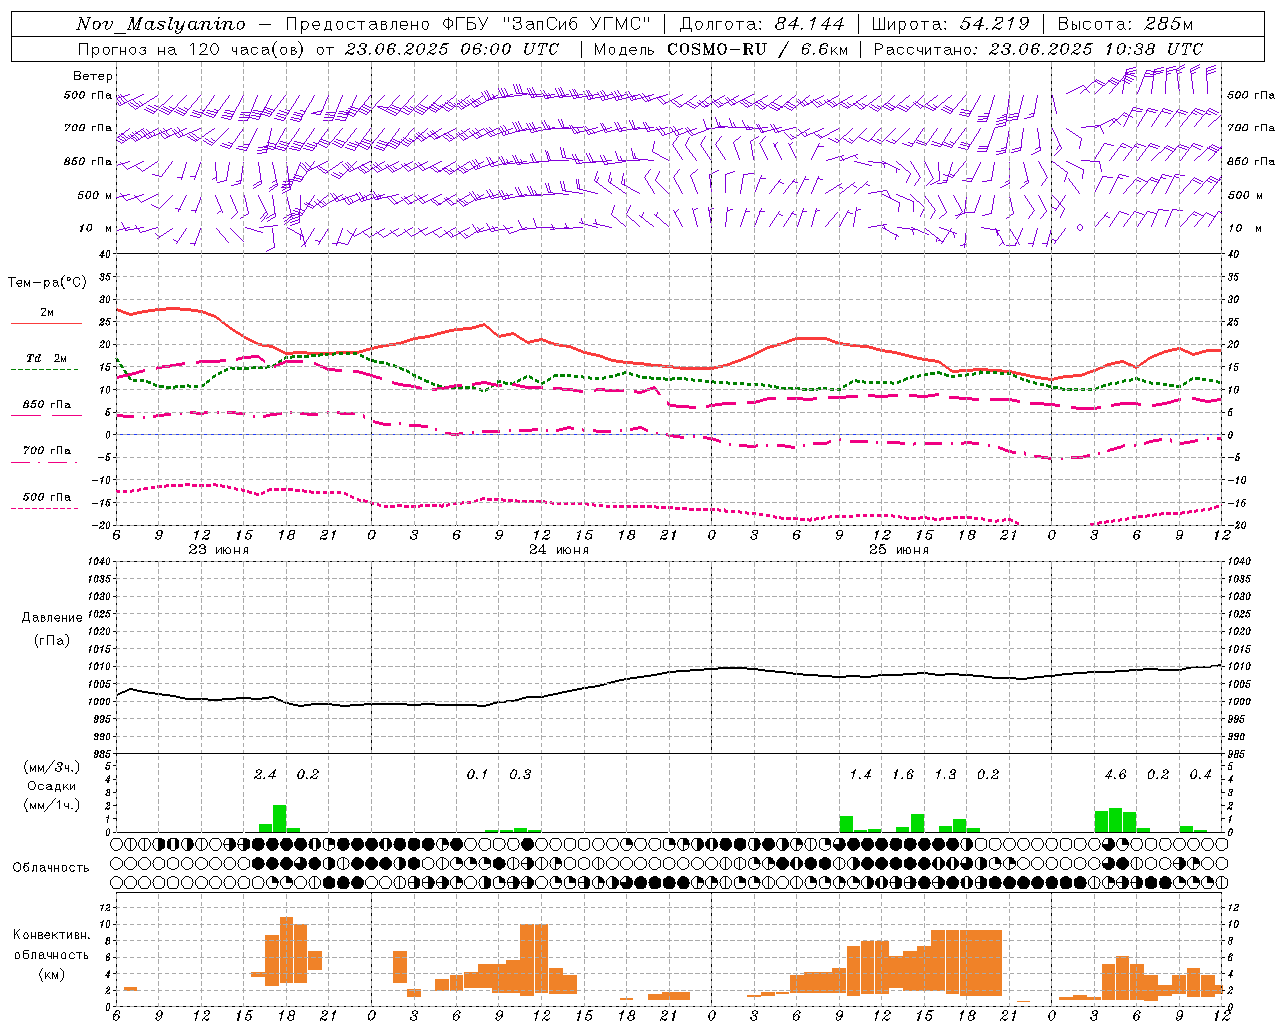Image resolution: width=1280 pixels, height=1024 pixels.
Task: Click the 23 июня date label
Action: point(219,550)
